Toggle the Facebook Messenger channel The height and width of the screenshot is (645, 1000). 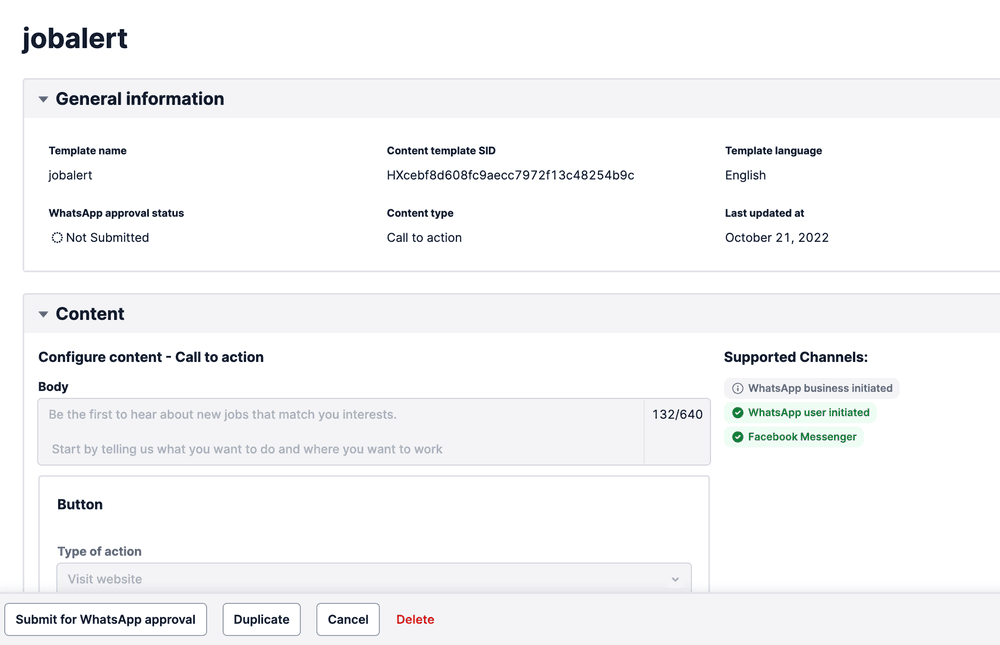794,436
